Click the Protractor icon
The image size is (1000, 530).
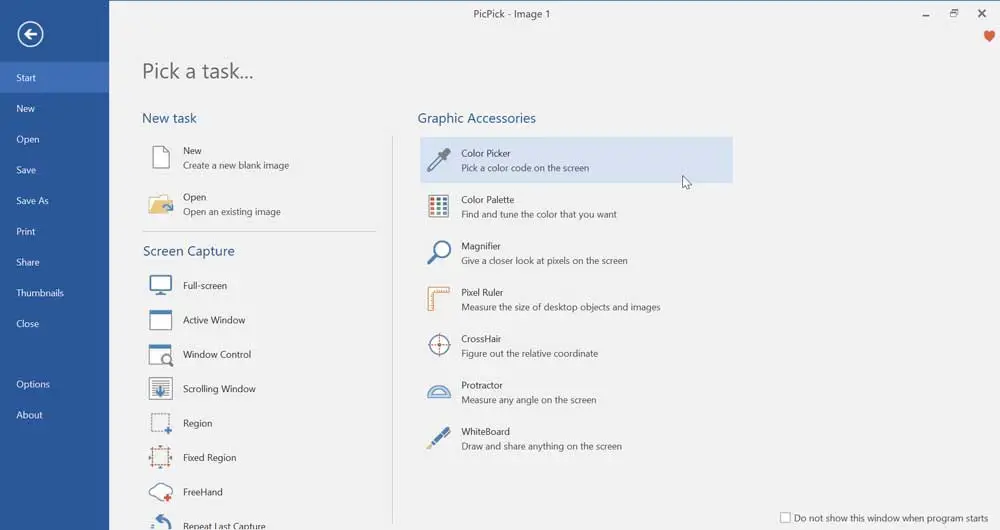pos(439,392)
